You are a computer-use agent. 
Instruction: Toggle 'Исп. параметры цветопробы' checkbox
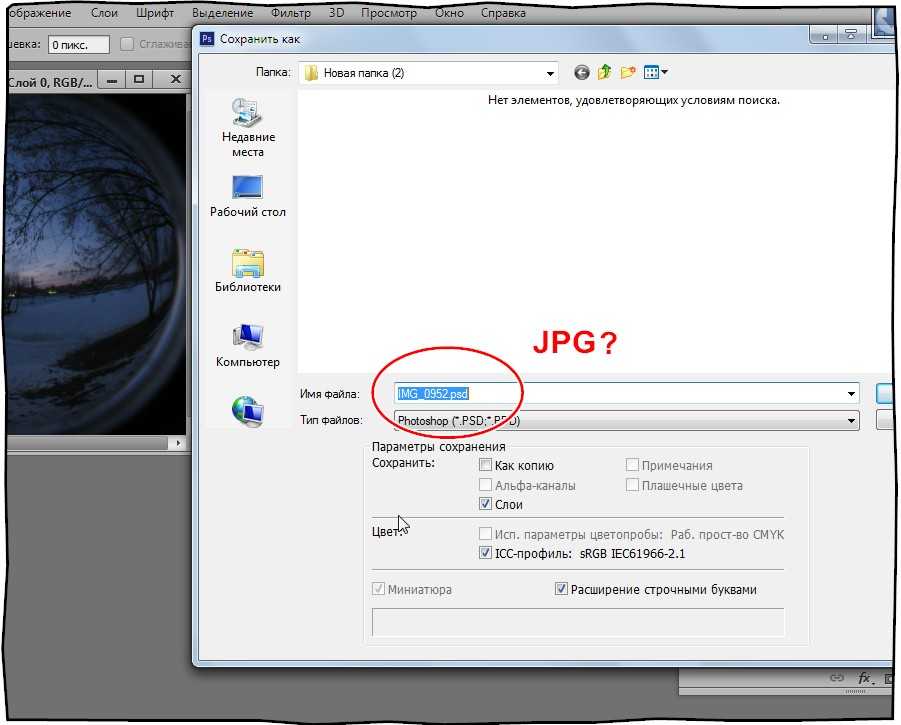486,534
